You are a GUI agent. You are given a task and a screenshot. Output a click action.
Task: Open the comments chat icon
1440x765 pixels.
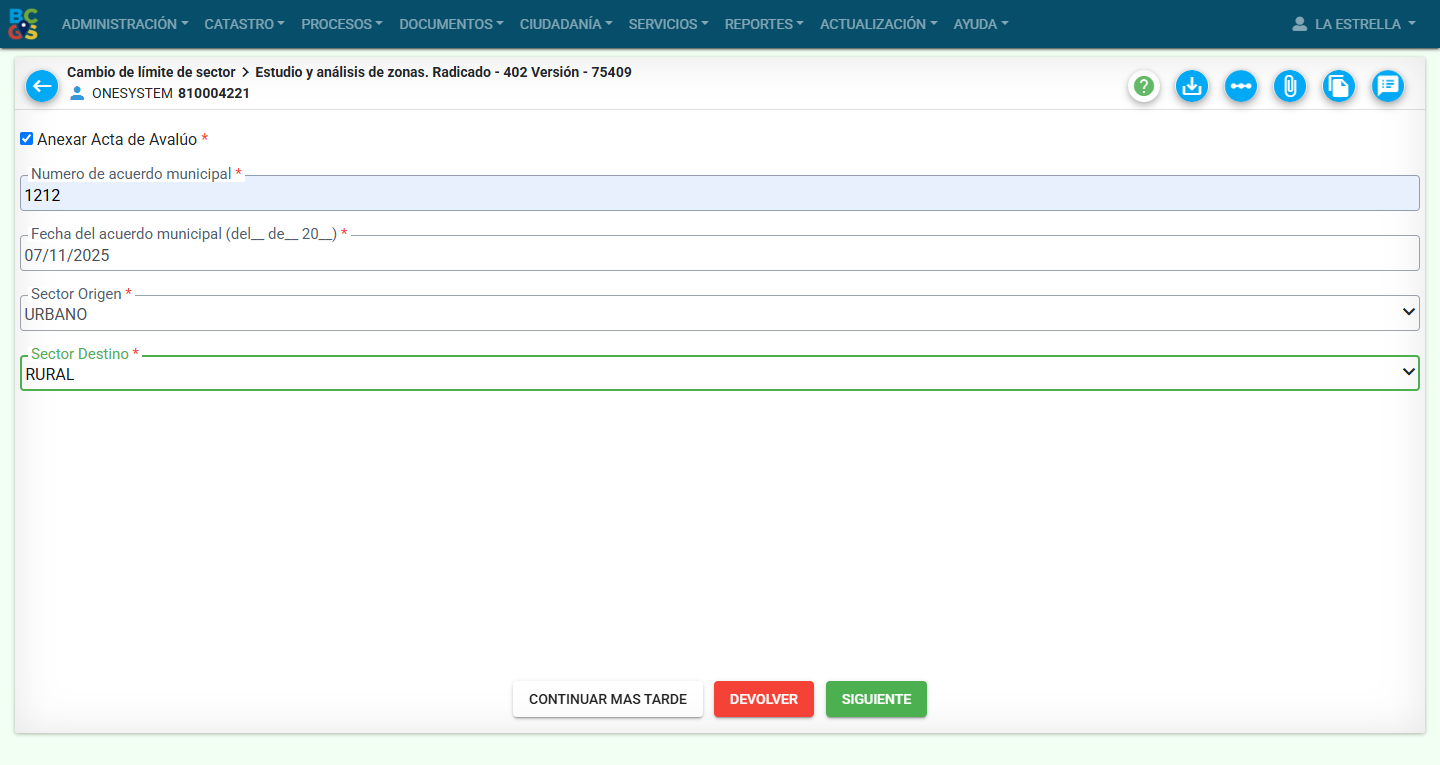[1388, 87]
